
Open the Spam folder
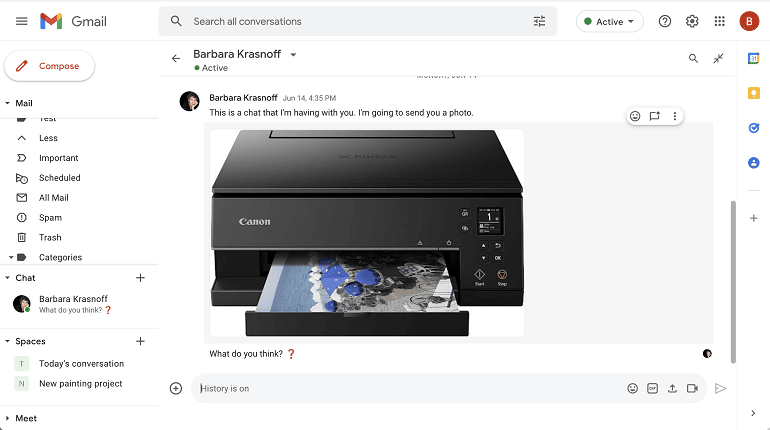click(50, 218)
